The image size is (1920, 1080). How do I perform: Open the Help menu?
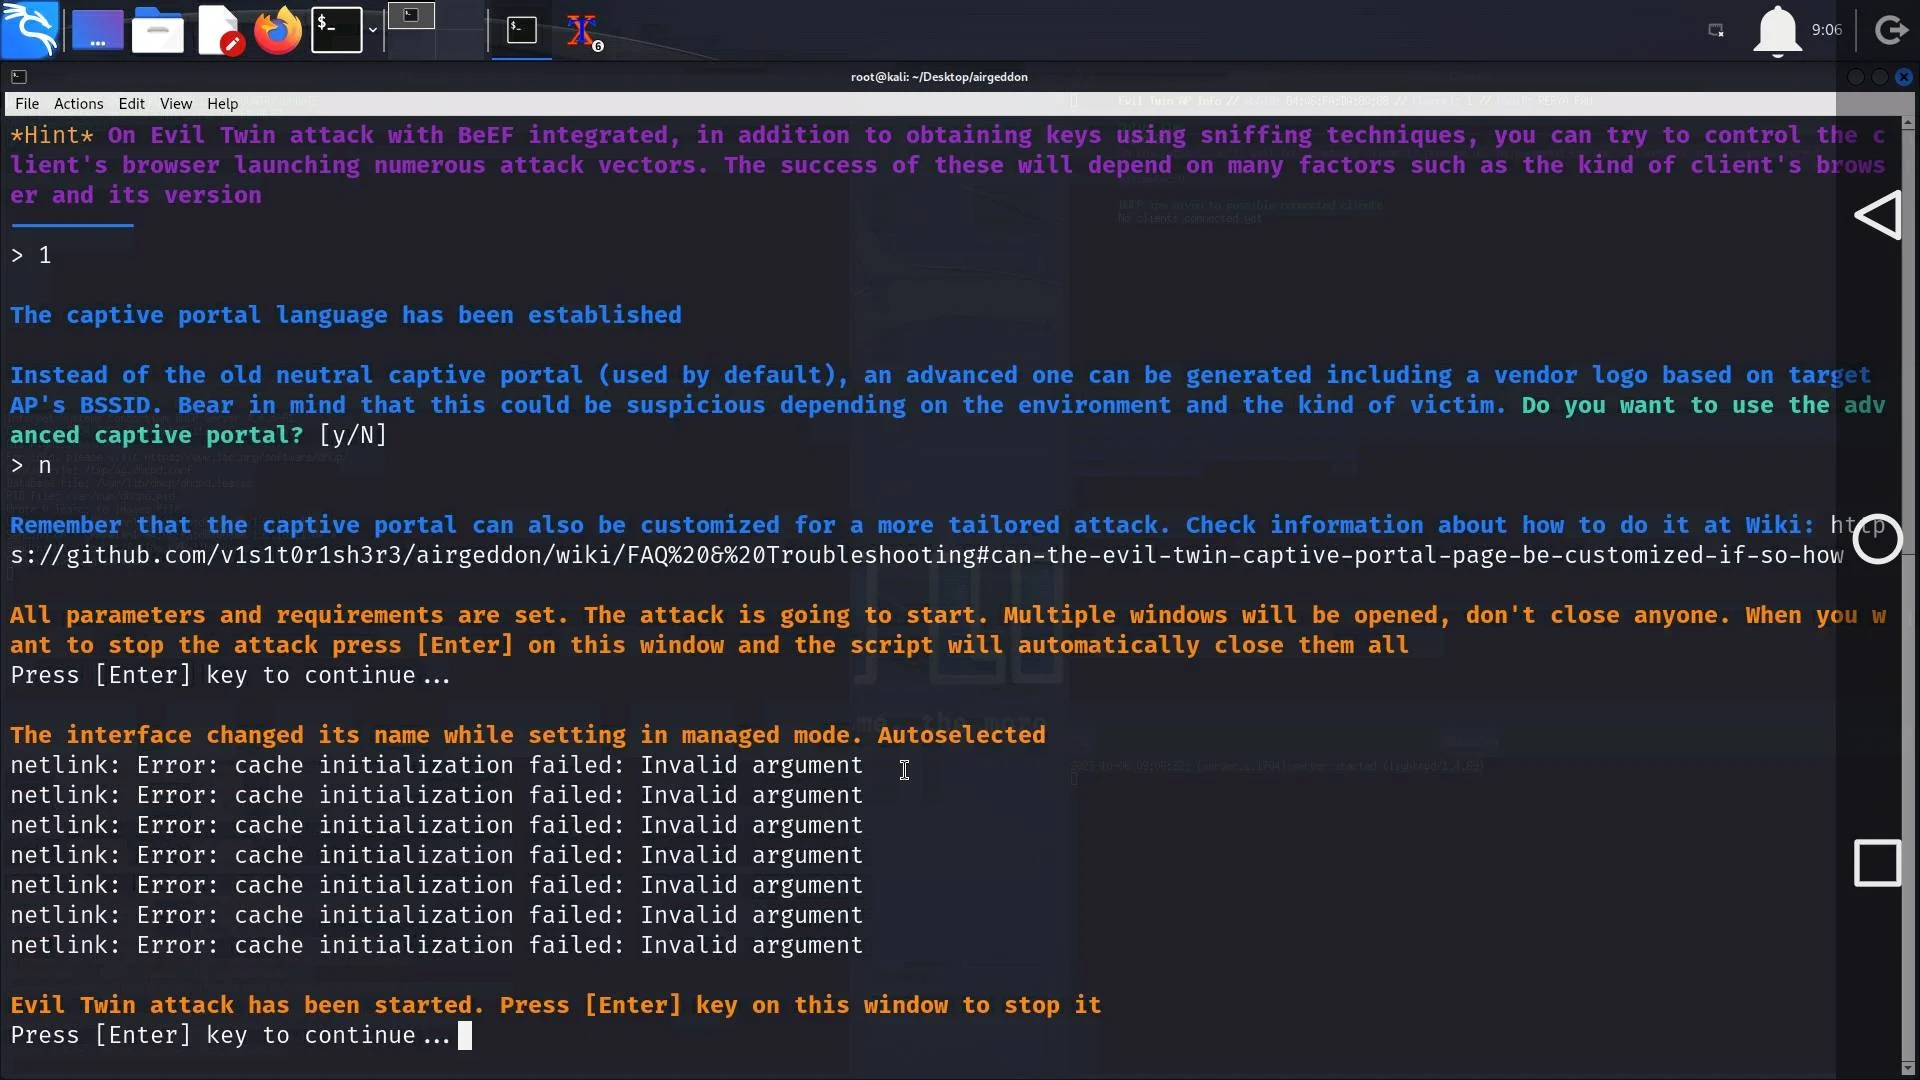click(x=222, y=103)
